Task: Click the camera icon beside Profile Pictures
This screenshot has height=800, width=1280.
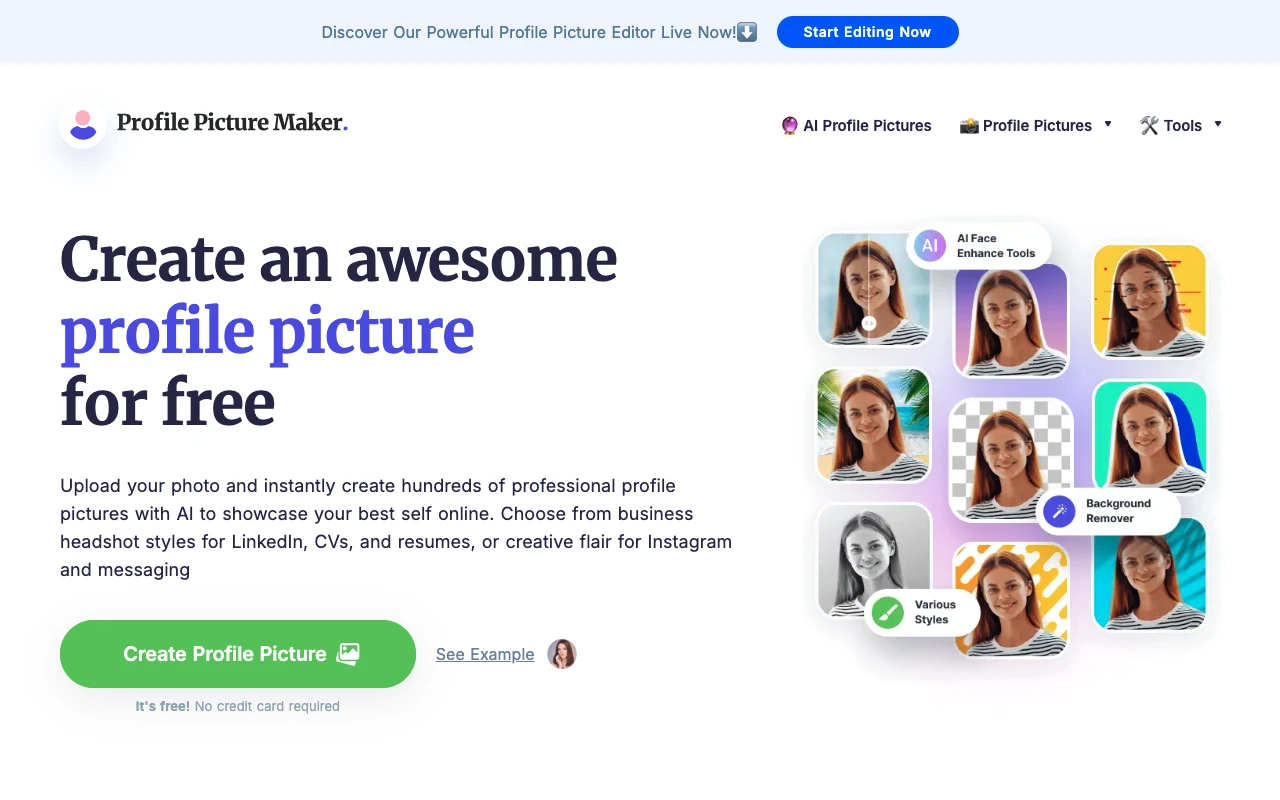Action: [968, 126]
